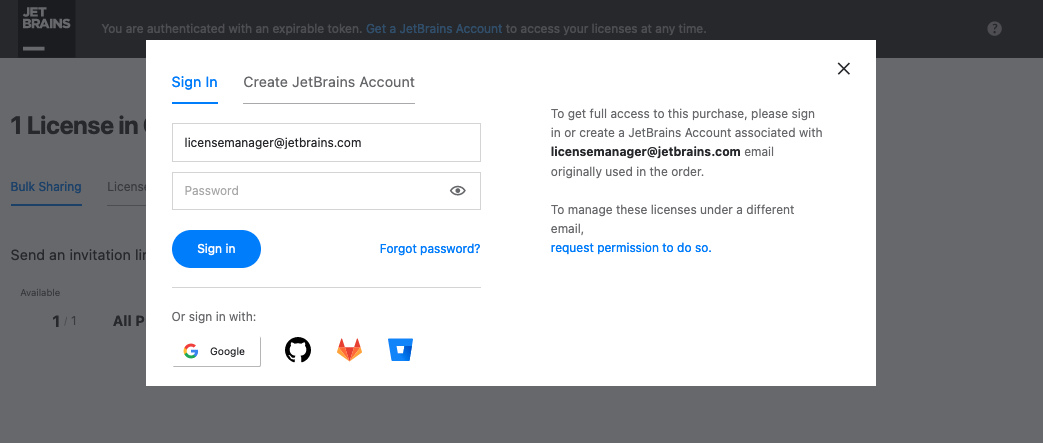Click into the Password field
Viewport: 1043px width, 443px height.
(x=310, y=191)
